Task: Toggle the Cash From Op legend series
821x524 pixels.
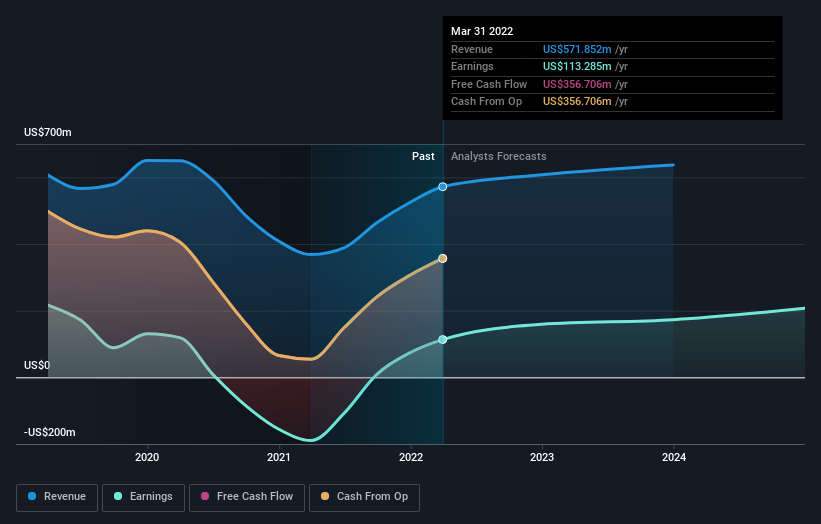Action: pyautogui.click(x=364, y=497)
